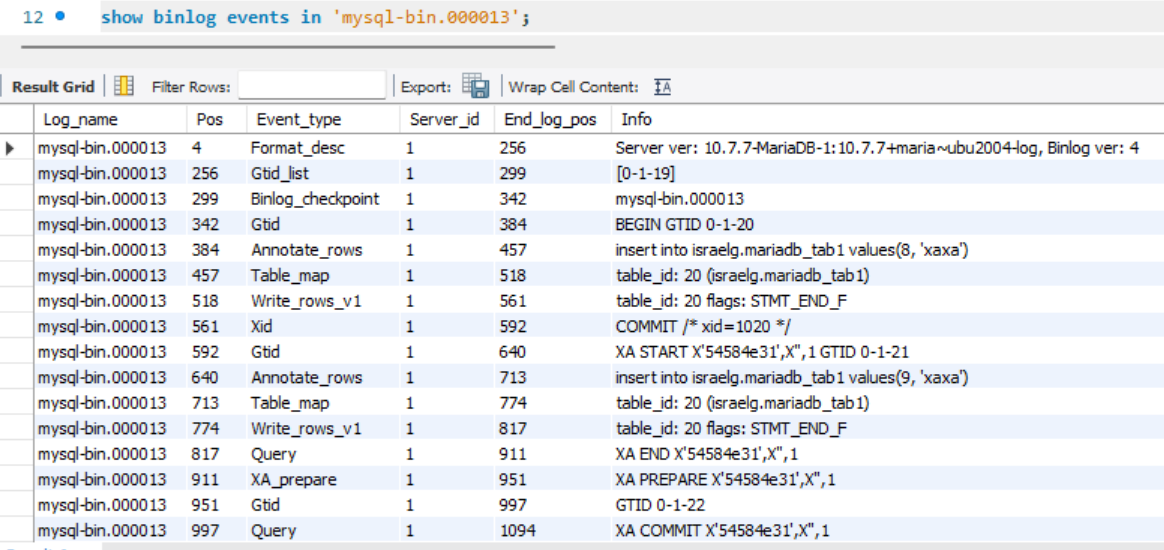The height and width of the screenshot is (550, 1164).
Task: Click the Result Grid tab label
Action: click(x=53, y=87)
